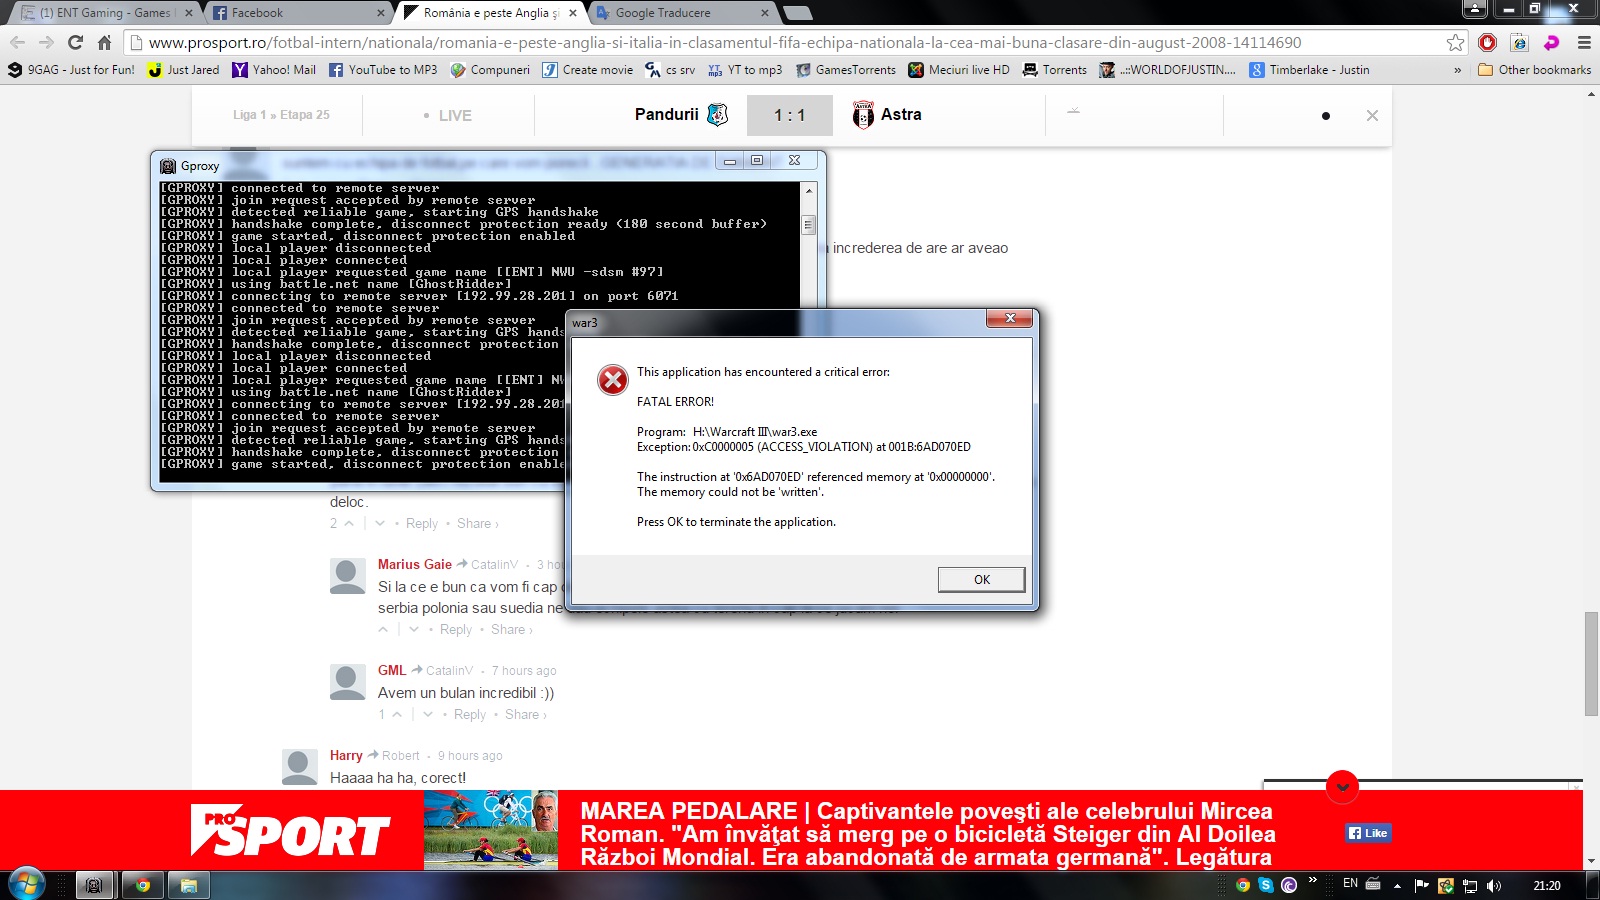Click the browser back arrow
Screen dimensions: 1600x900
pos(17,42)
